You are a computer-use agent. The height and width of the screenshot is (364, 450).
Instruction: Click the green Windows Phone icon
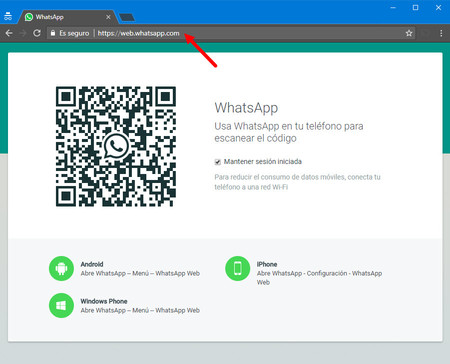point(61,305)
